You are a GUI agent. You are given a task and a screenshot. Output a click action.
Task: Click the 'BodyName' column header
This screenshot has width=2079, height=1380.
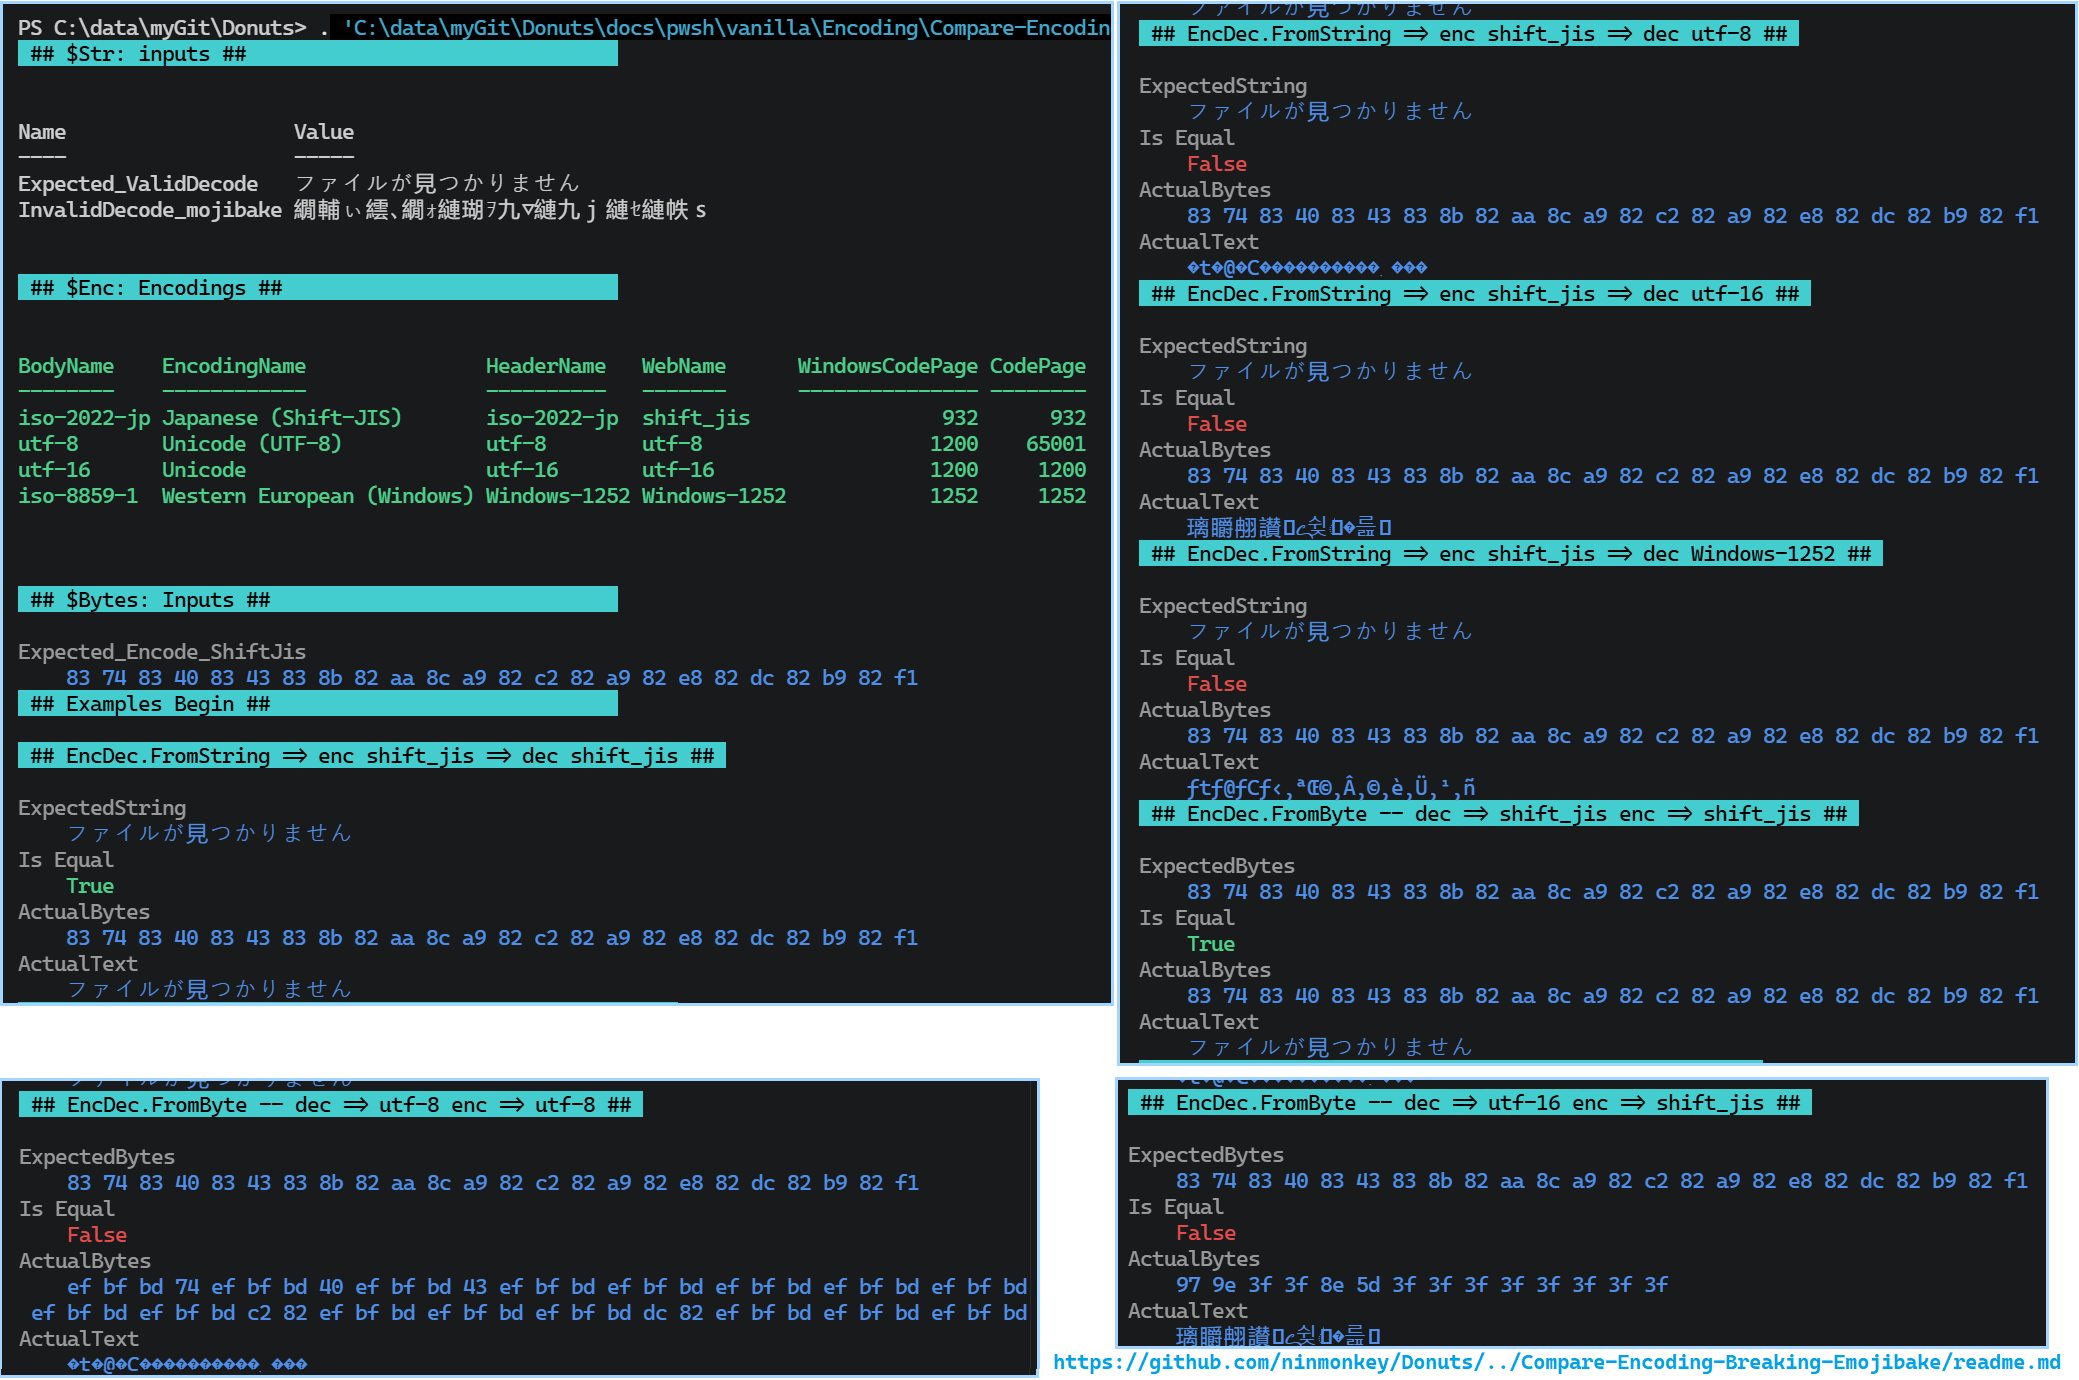pyautogui.click(x=66, y=366)
